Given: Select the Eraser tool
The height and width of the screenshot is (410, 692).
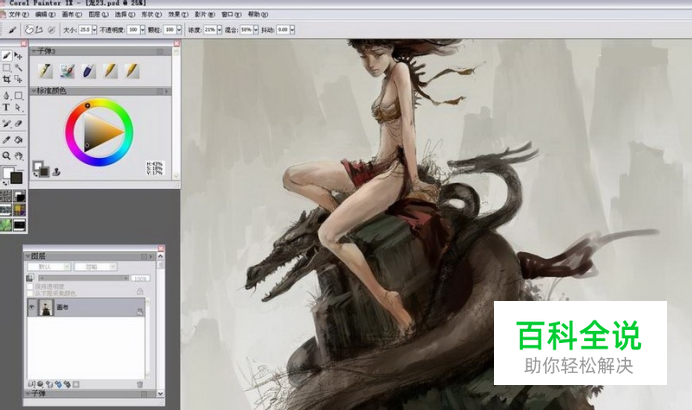Looking at the screenshot, I should (x=18, y=124).
